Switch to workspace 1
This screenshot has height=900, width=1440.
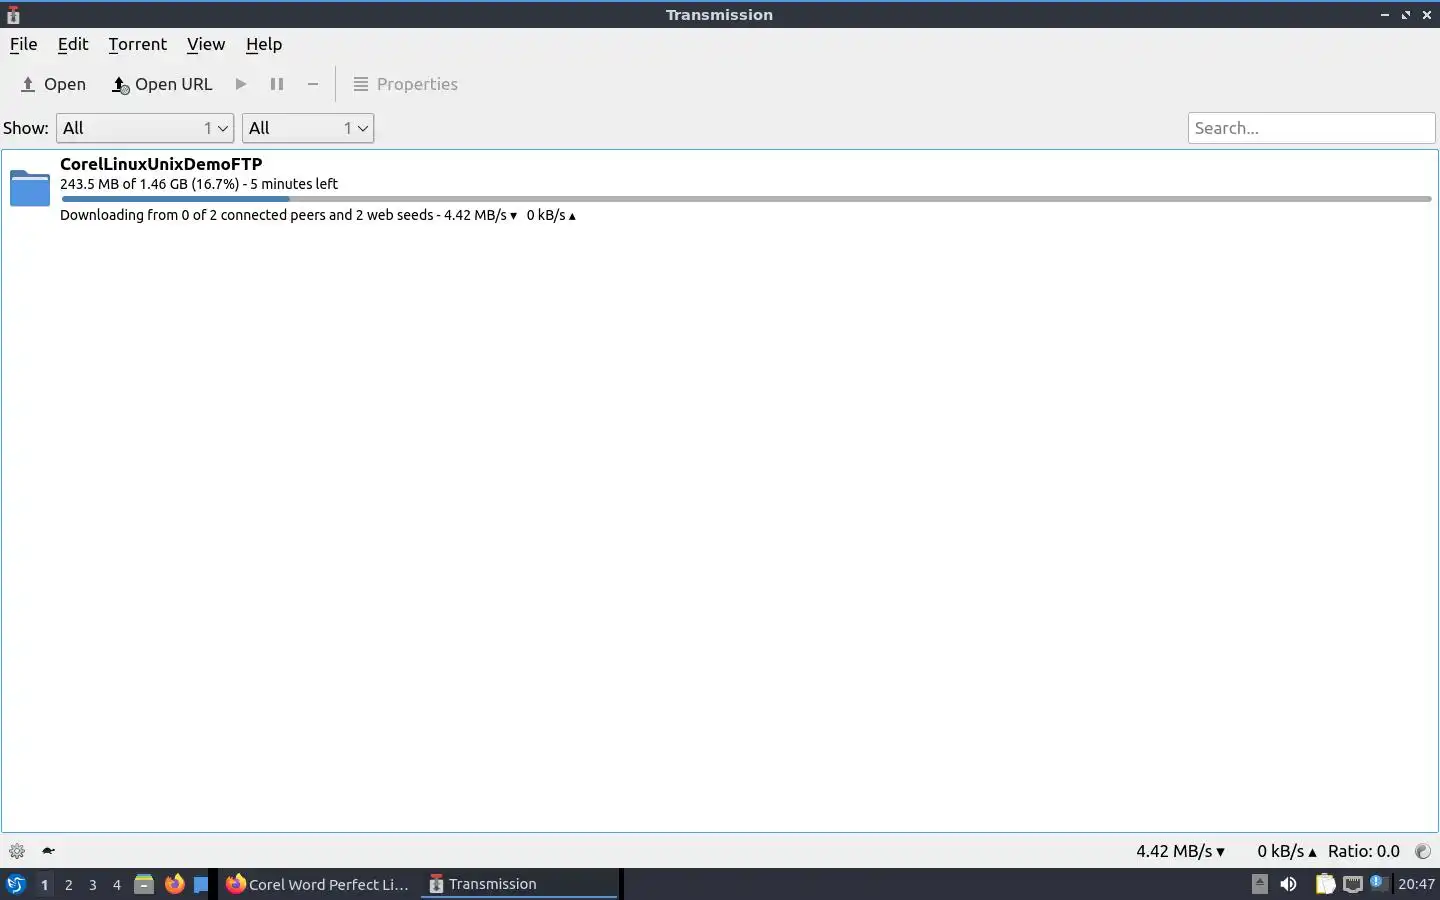pyautogui.click(x=44, y=884)
